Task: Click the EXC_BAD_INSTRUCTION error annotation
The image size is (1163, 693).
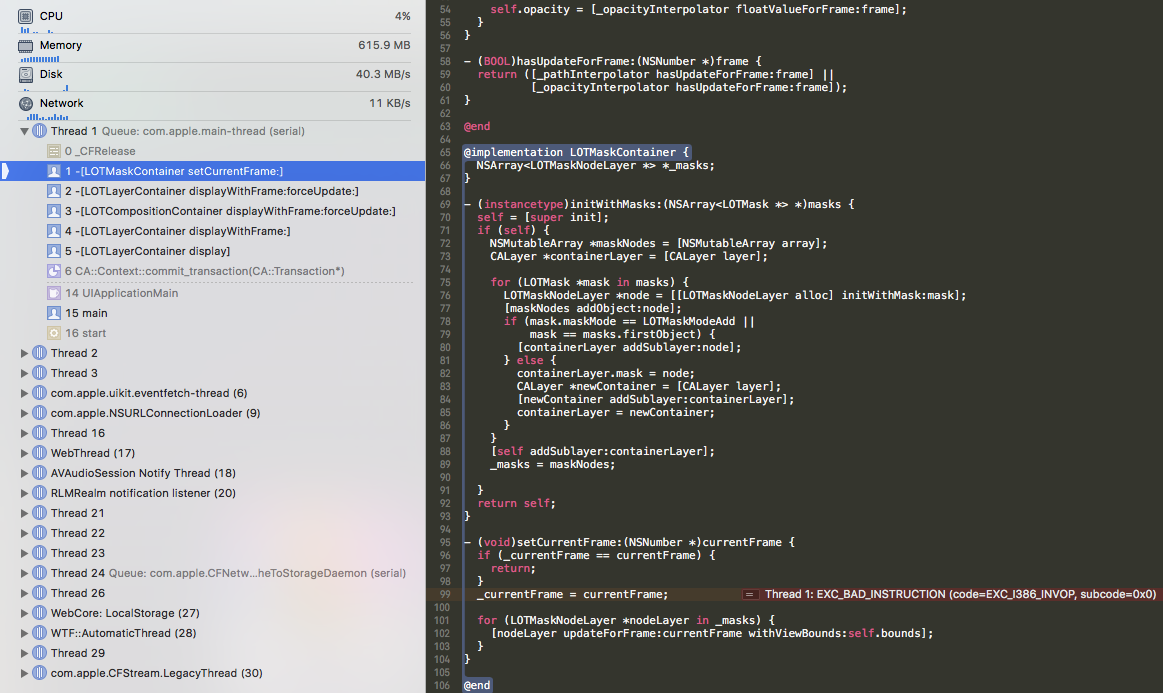Action: (x=952, y=594)
